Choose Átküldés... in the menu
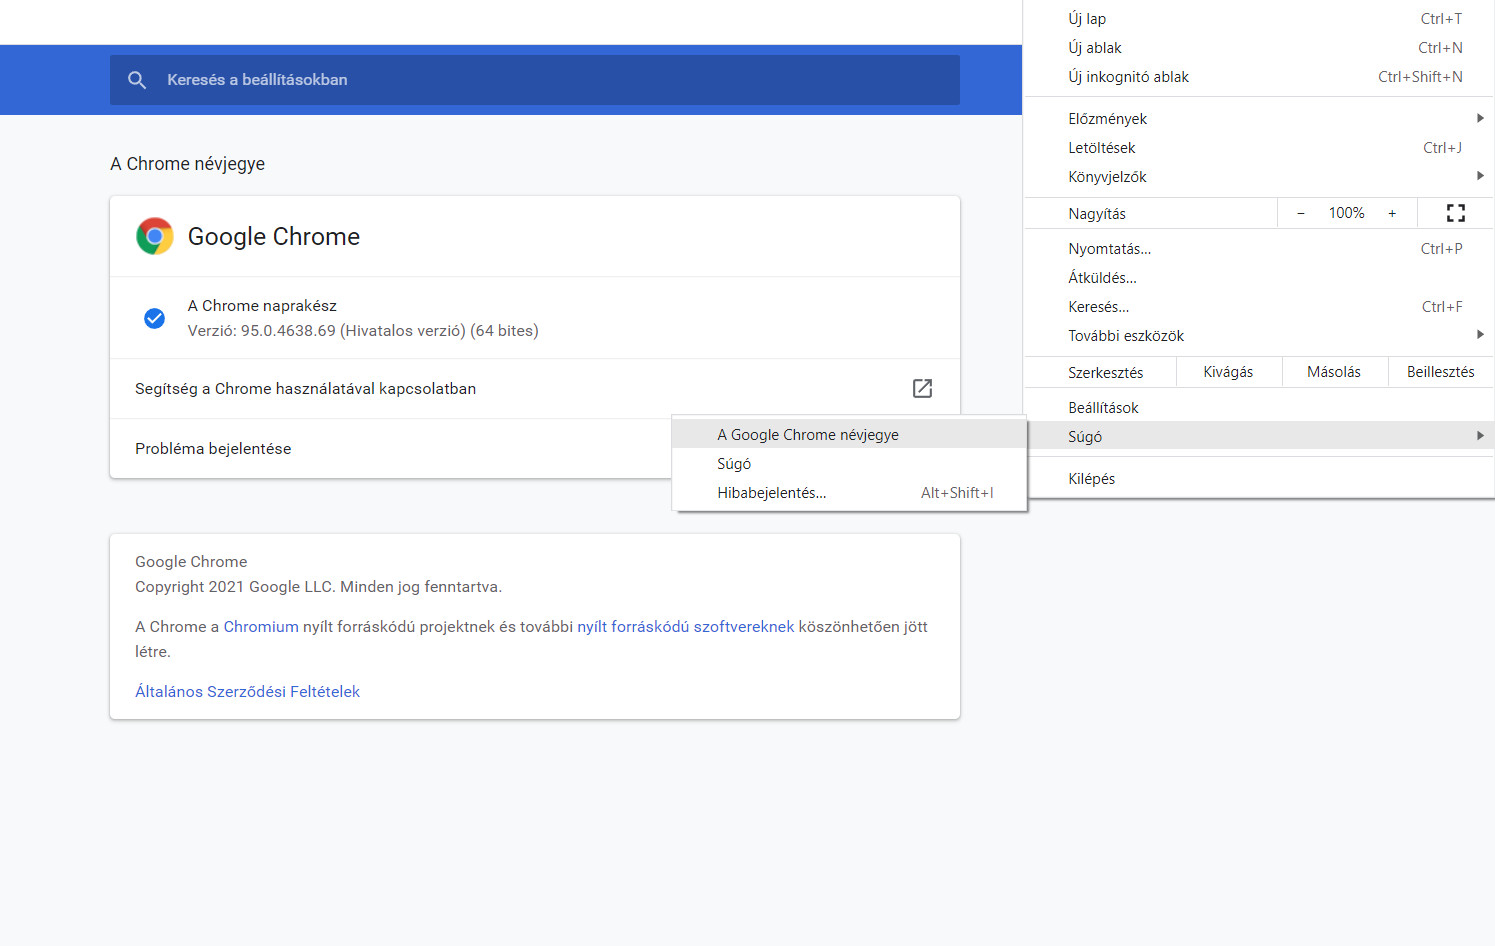Image resolution: width=1495 pixels, height=946 pixels. coord(1259,278)
